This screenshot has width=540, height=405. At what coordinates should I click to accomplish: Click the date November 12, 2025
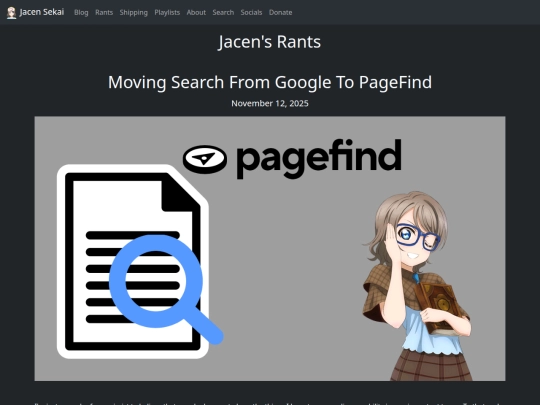(x=270, y=103)
